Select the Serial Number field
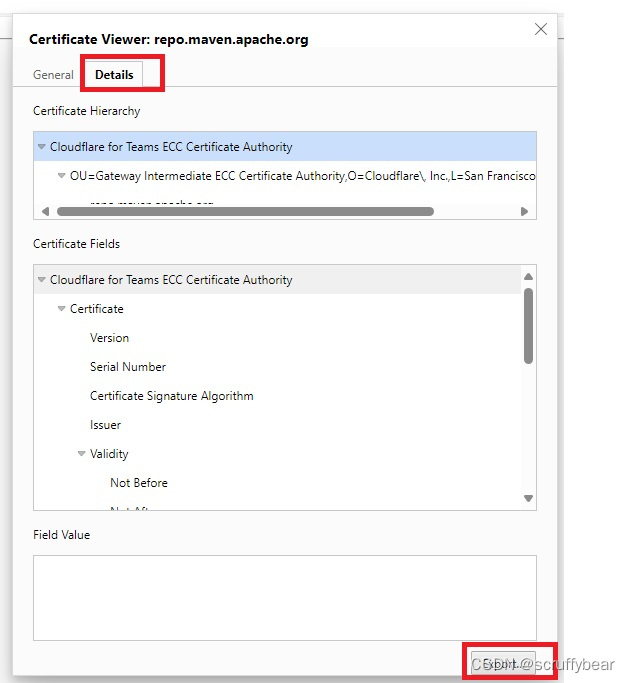The height and width of the screenshot is (683, 630). point(278,367)
